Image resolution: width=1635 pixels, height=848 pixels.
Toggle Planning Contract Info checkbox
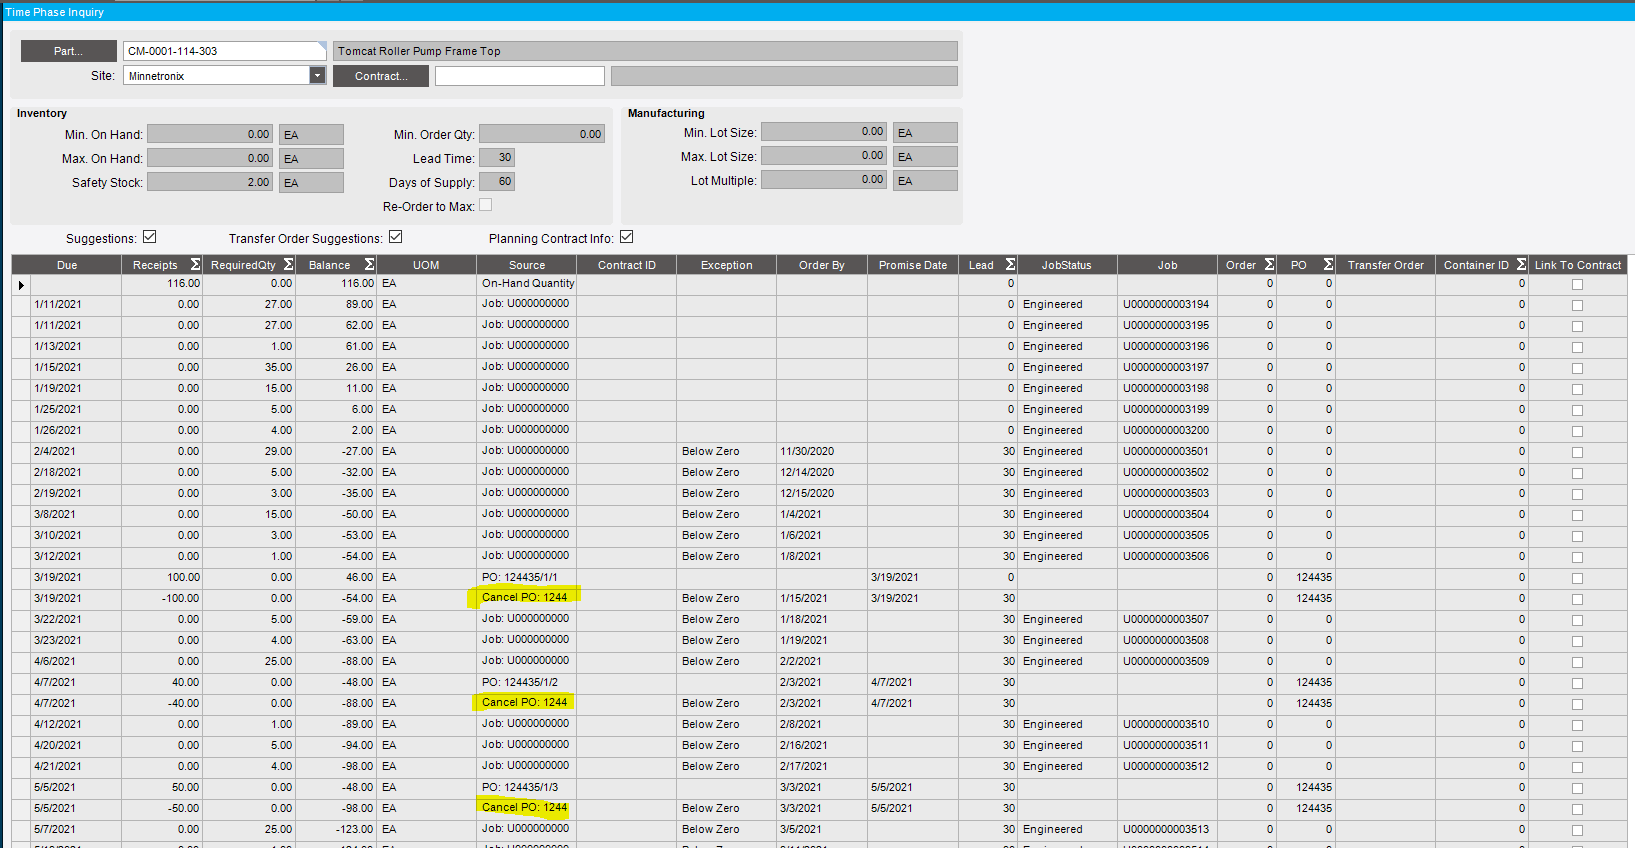point(627,237)
